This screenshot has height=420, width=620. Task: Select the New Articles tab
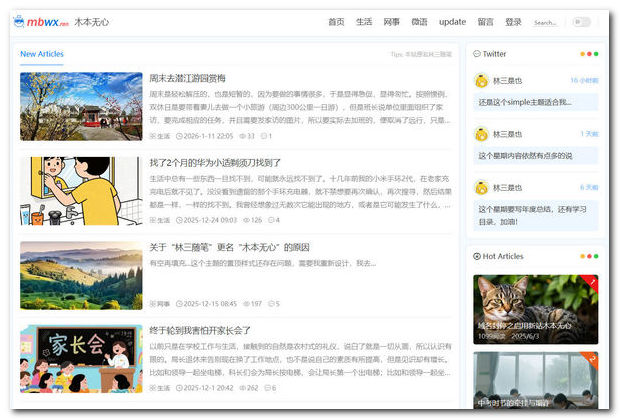click(x=42, y=54)
